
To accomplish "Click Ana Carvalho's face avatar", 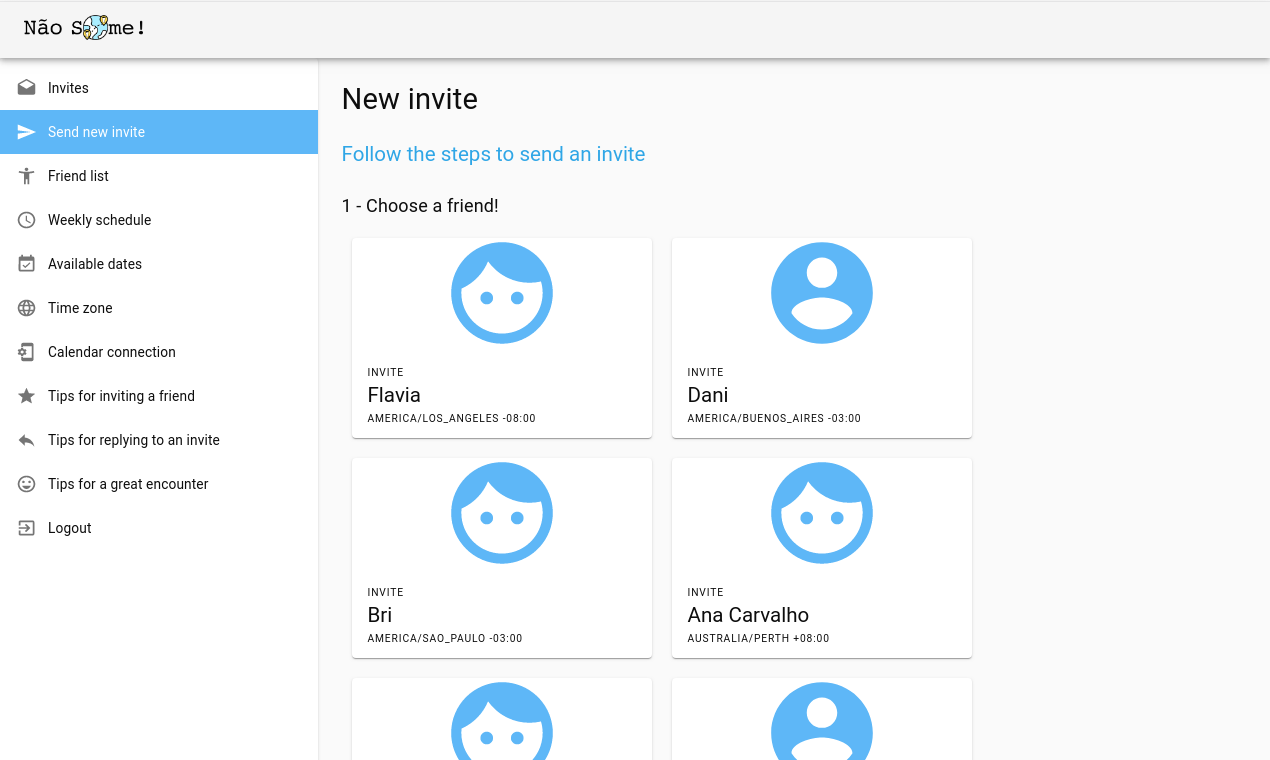I will coord(822,513).
